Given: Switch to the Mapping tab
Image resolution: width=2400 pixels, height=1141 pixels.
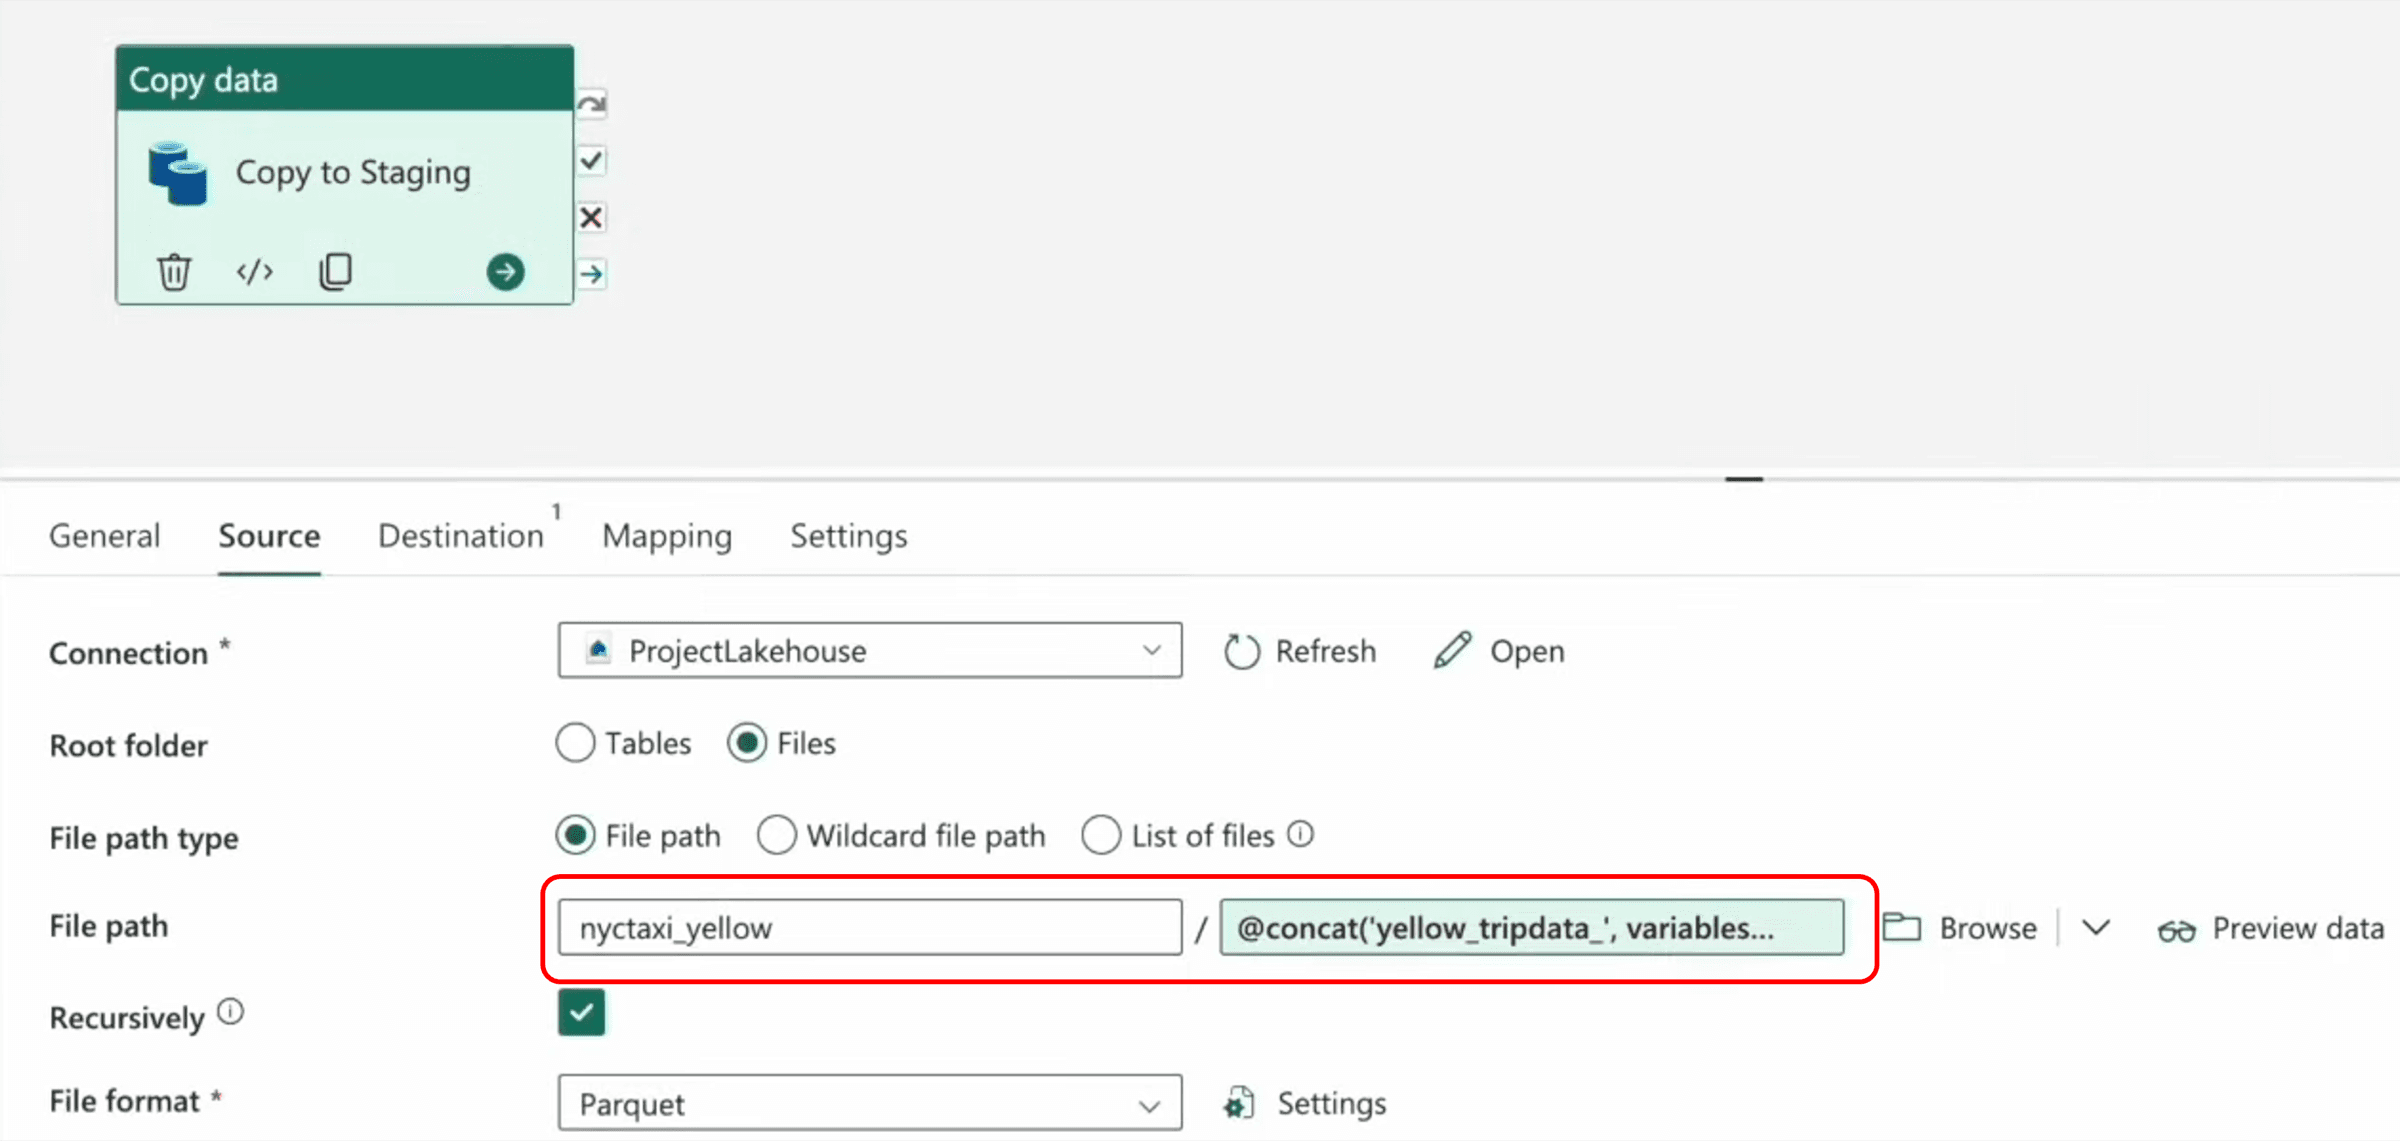Looking at the screenshot, I should 667,536.
